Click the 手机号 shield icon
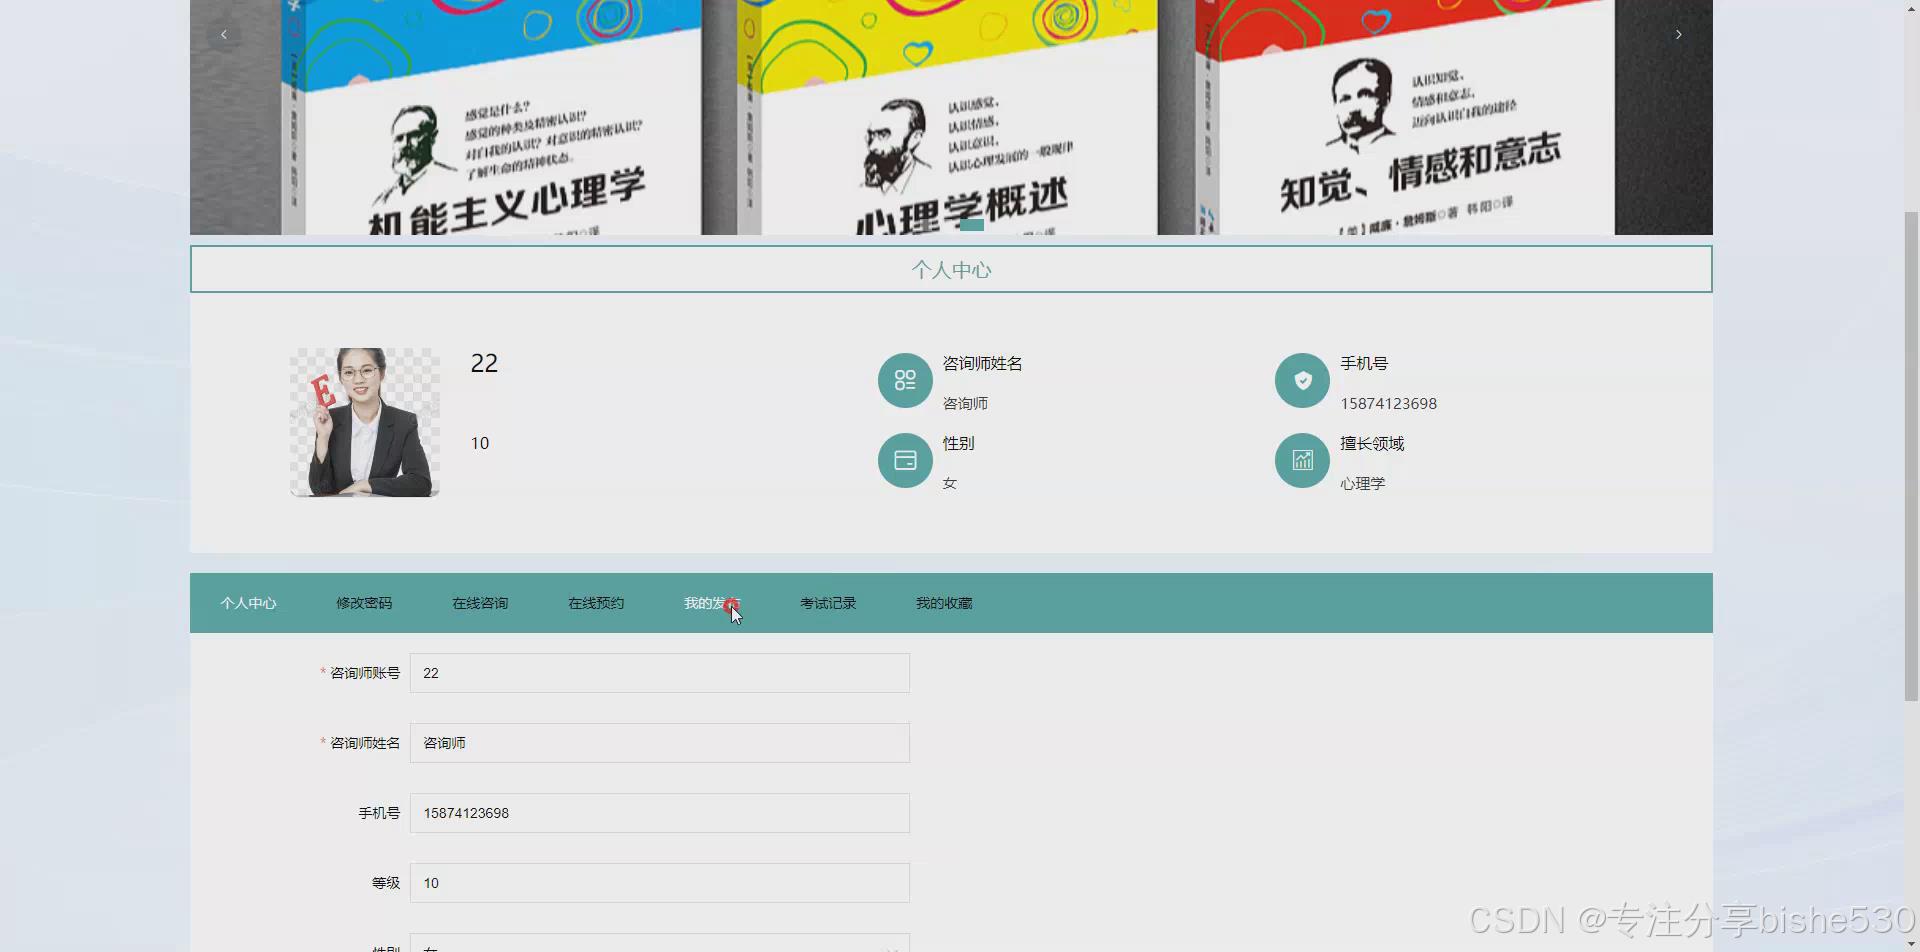Viewport: 1920px width, 952px height. (x=1302, y=380)
